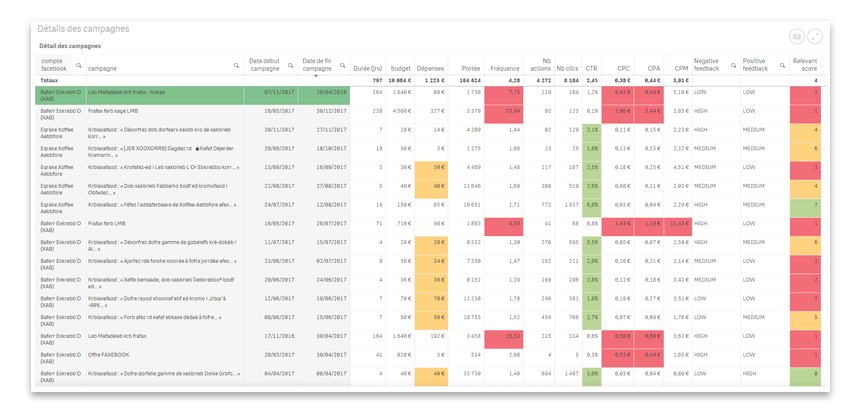Screen dimensions: 860x412
Task: Sort by Durée (jrs) column header
Action: [x=367, y=69]
